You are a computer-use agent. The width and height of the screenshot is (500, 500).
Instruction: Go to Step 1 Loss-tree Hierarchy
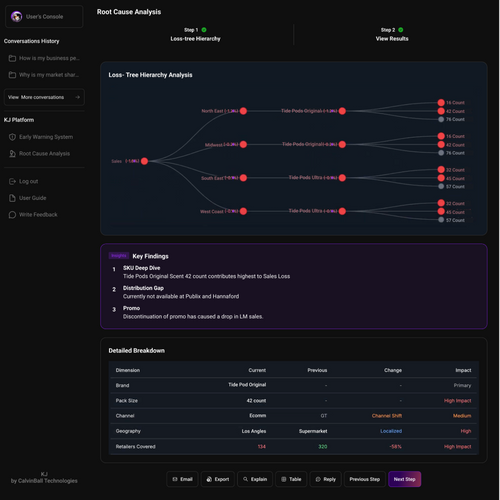[195, 34]
